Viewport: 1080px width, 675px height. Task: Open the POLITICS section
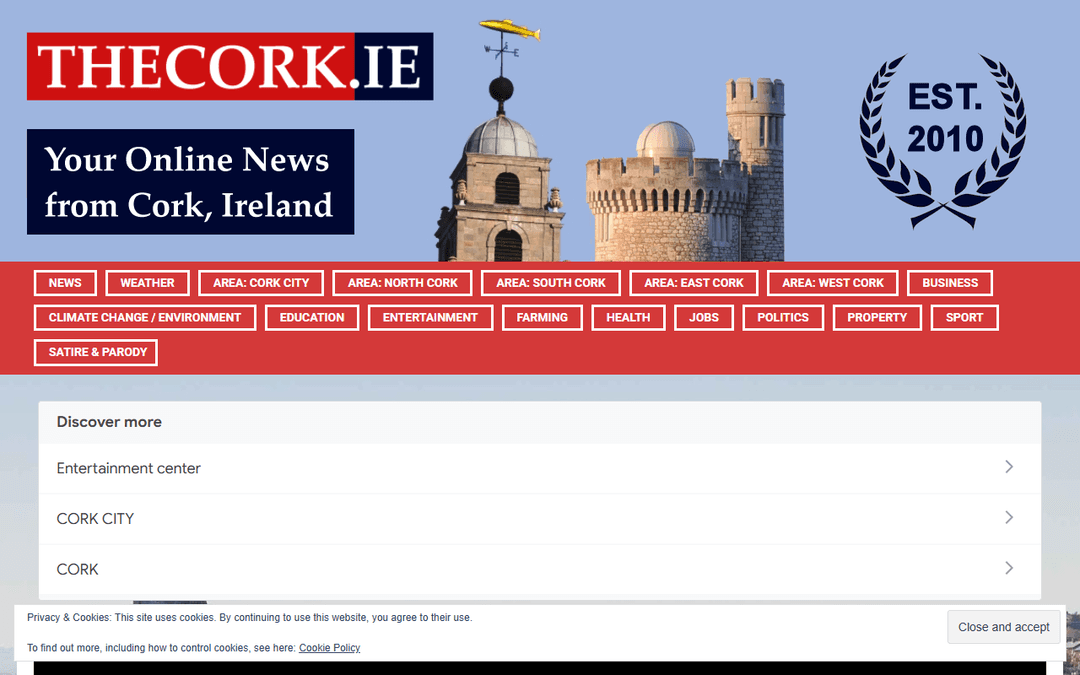click(783, 318)
